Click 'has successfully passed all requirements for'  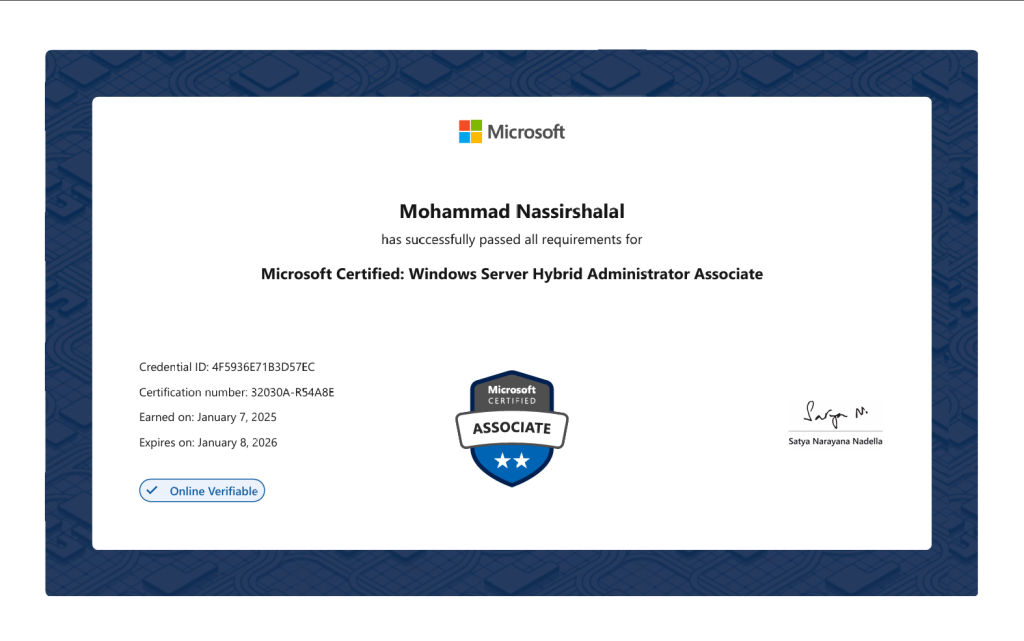tap(512, 240)
